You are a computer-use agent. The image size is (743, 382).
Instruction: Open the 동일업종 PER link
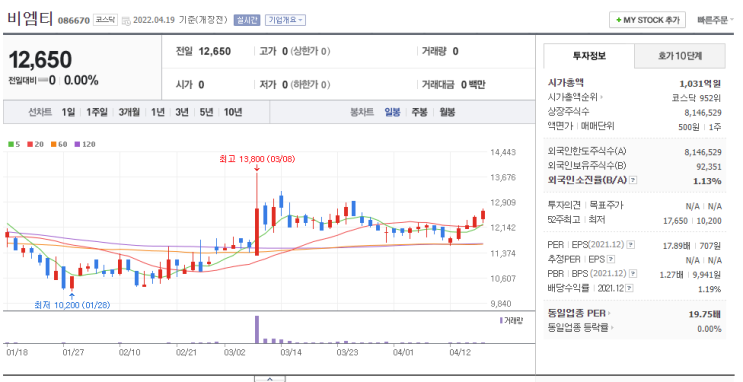tap(579, 313)
